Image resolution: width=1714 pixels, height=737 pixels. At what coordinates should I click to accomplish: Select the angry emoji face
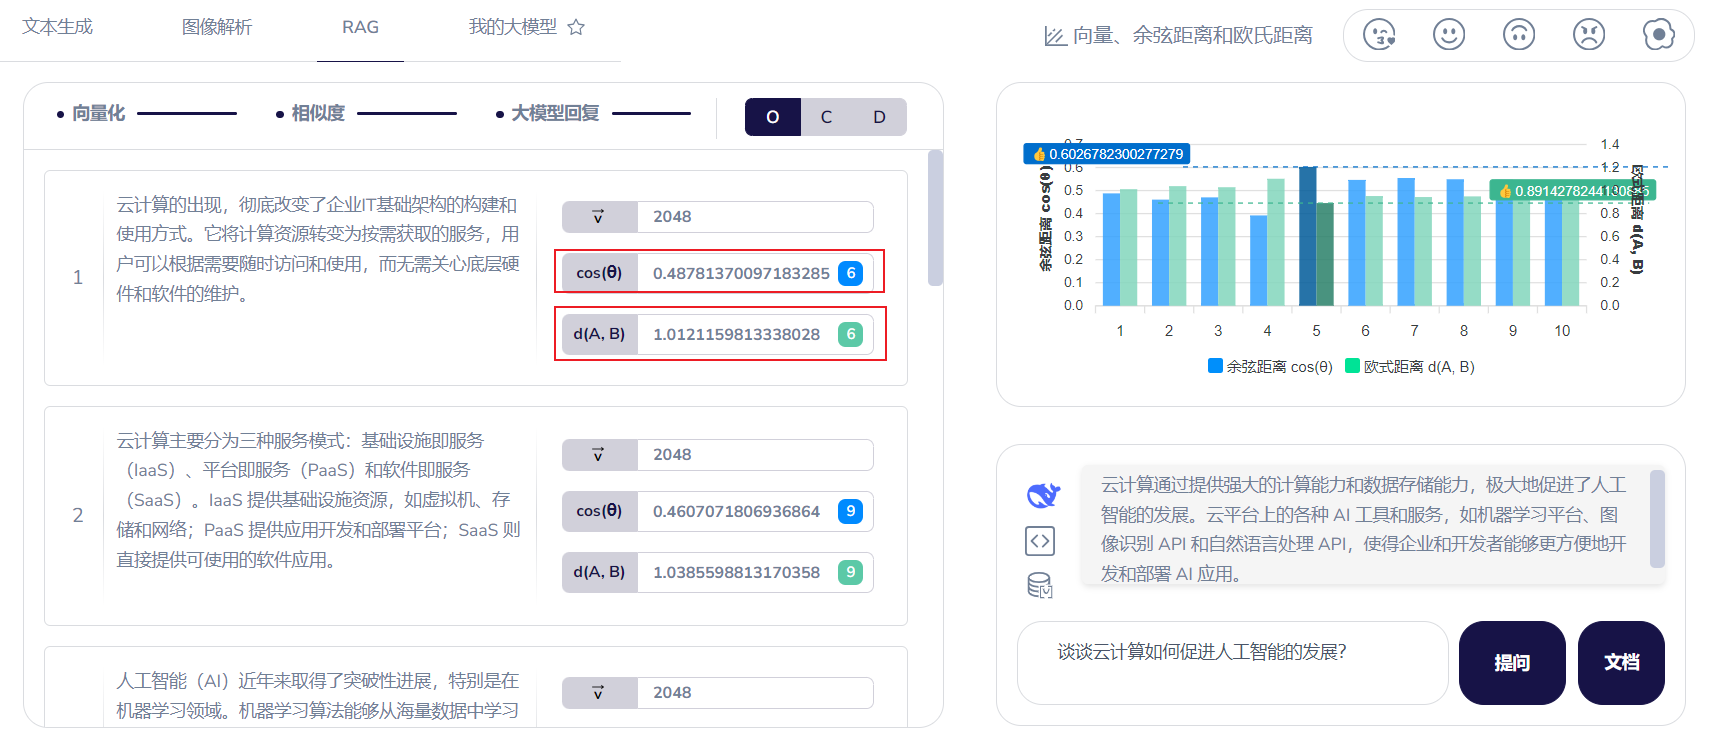click(1589, 35)
